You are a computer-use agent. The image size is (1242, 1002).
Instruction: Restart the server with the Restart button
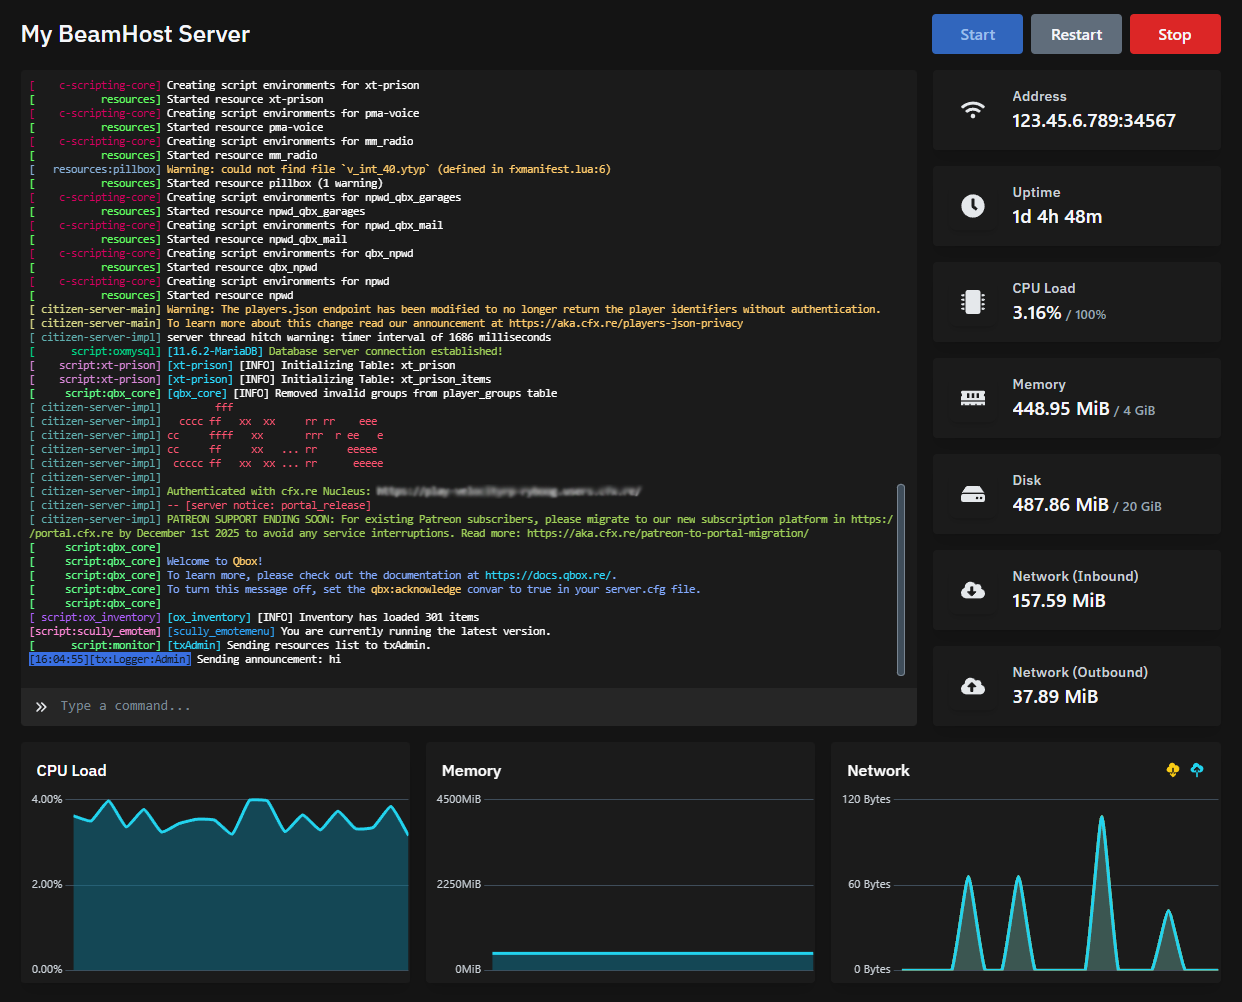pos(1076,34)
